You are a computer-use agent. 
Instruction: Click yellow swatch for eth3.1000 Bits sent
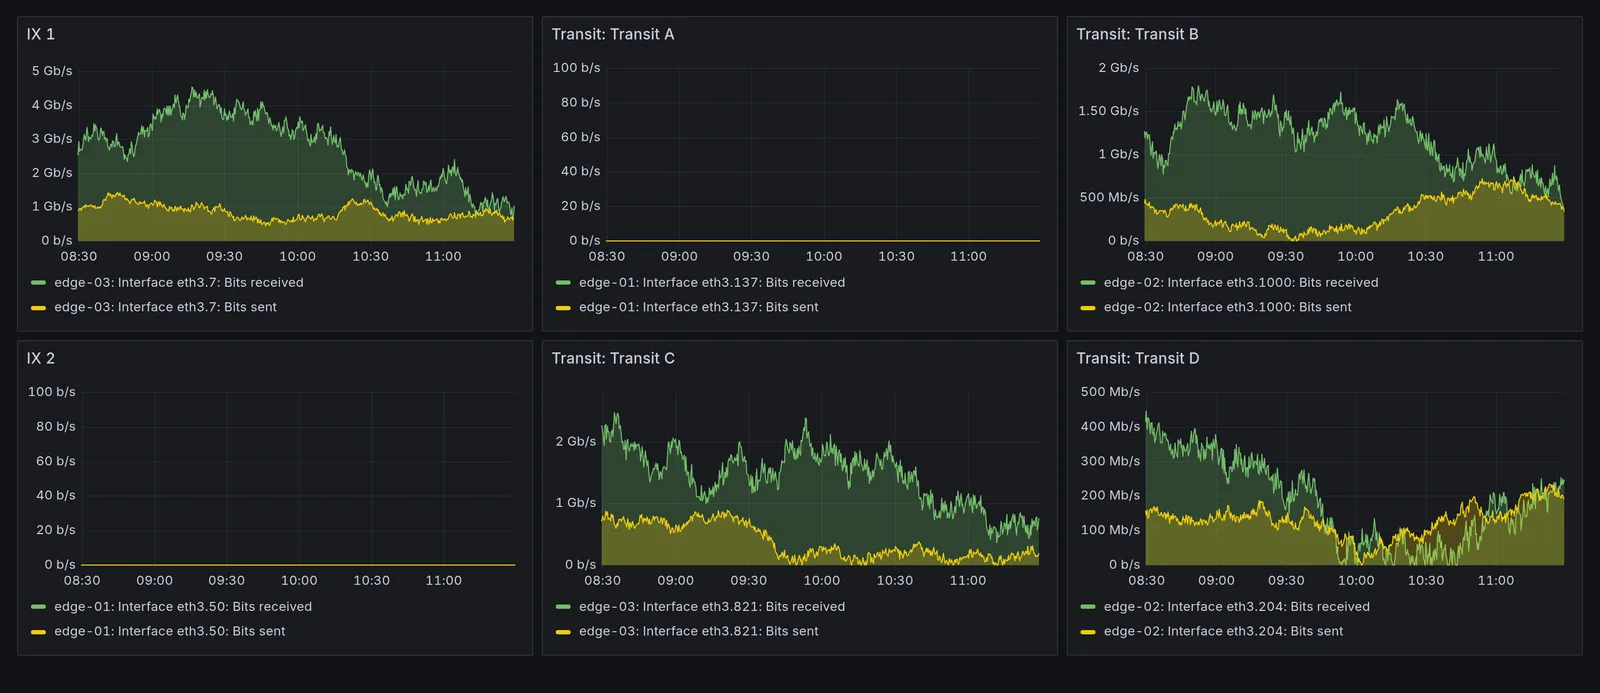point(1089,307)
